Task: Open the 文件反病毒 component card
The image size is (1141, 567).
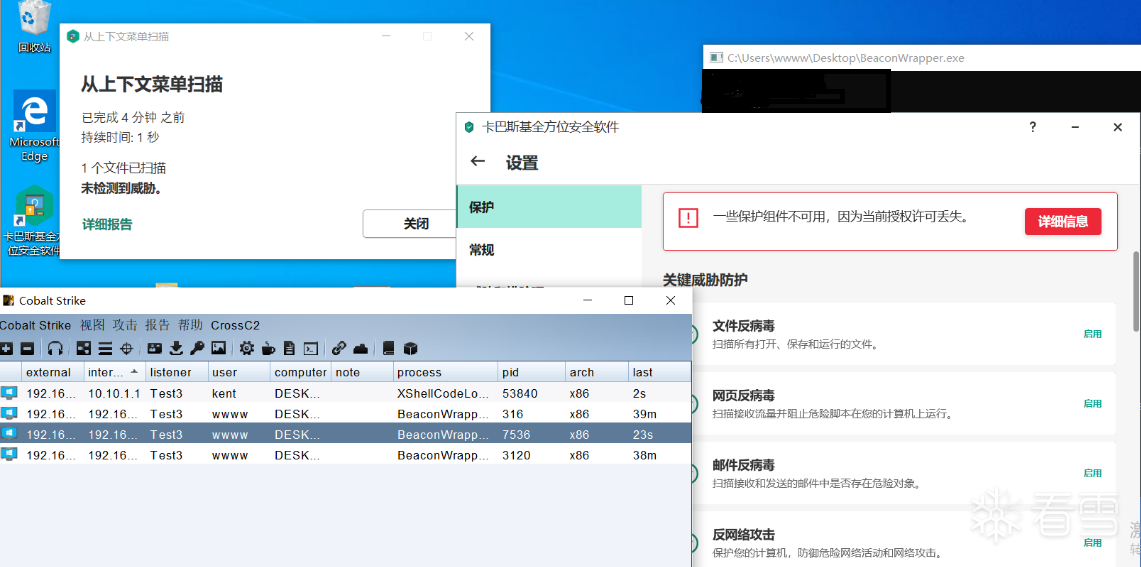Action: (902, 333)
